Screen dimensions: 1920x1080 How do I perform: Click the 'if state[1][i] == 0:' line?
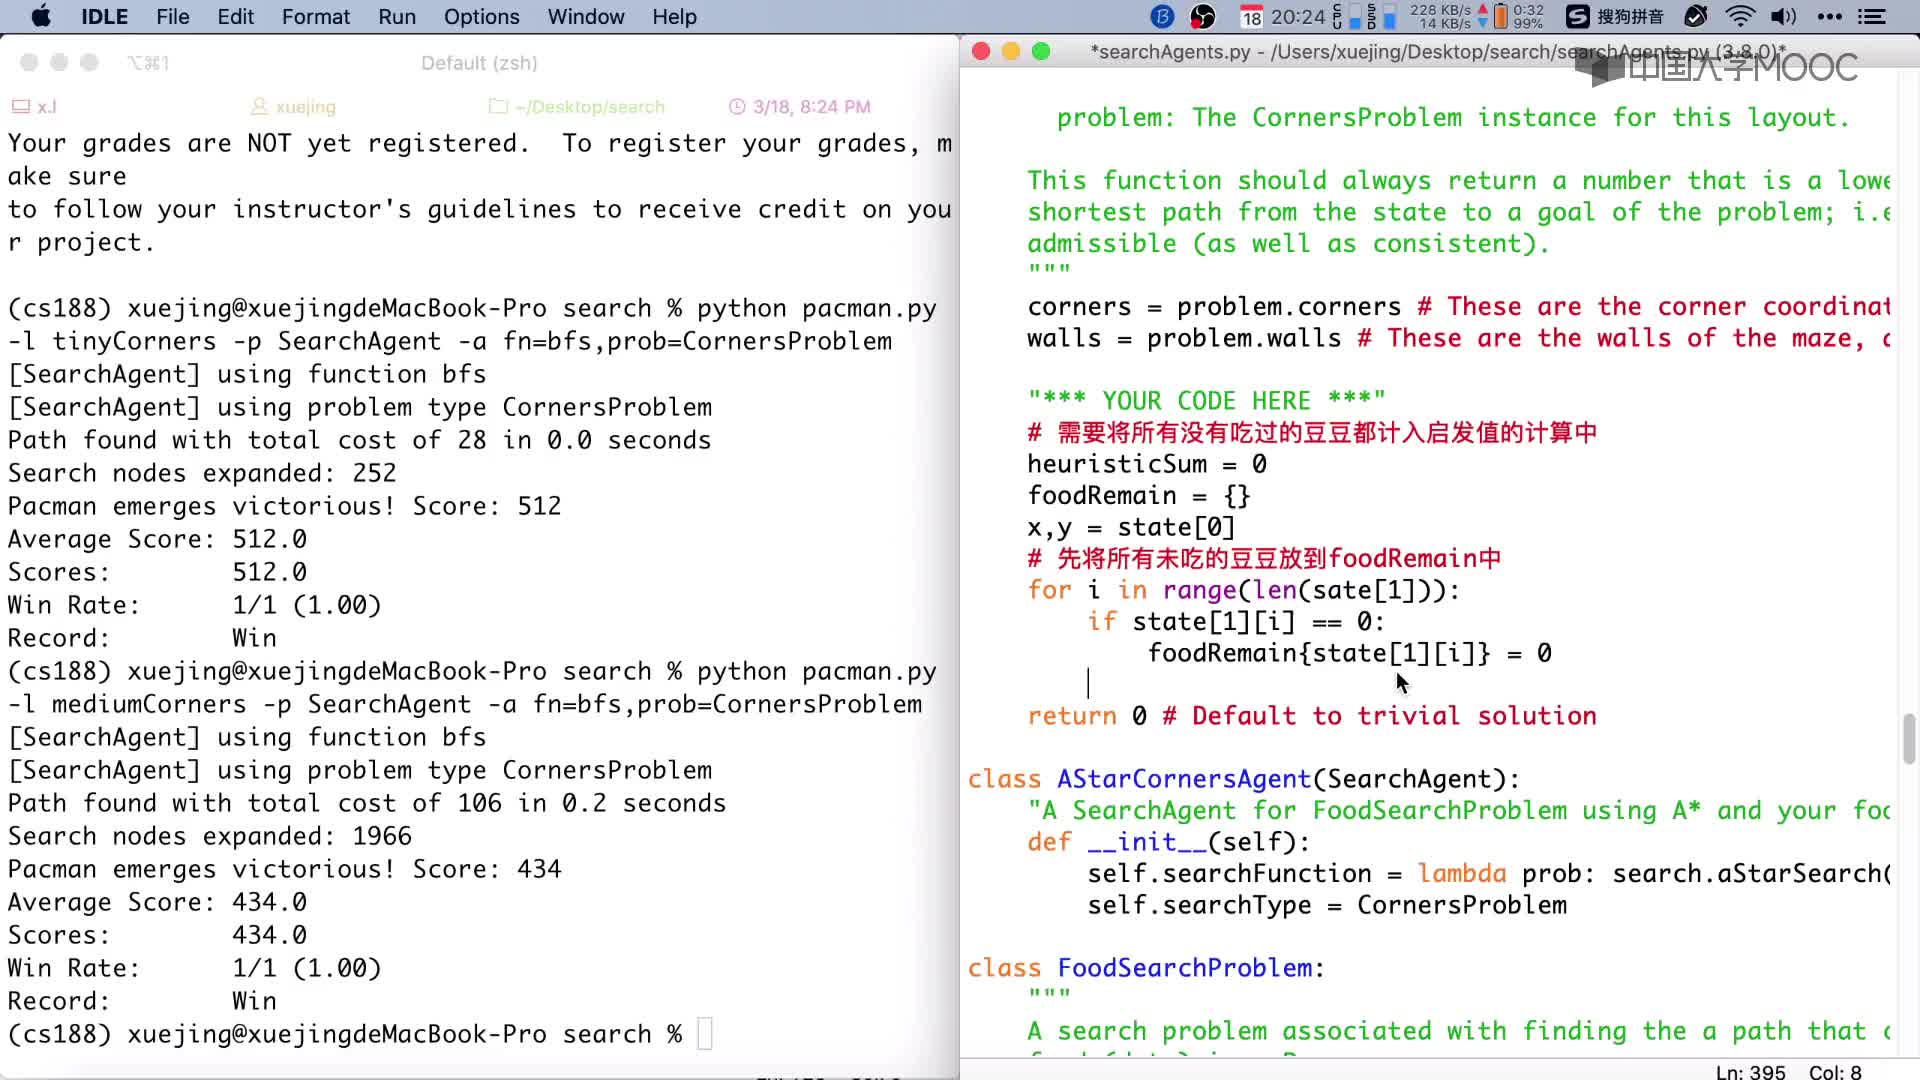coord(1236,622)
